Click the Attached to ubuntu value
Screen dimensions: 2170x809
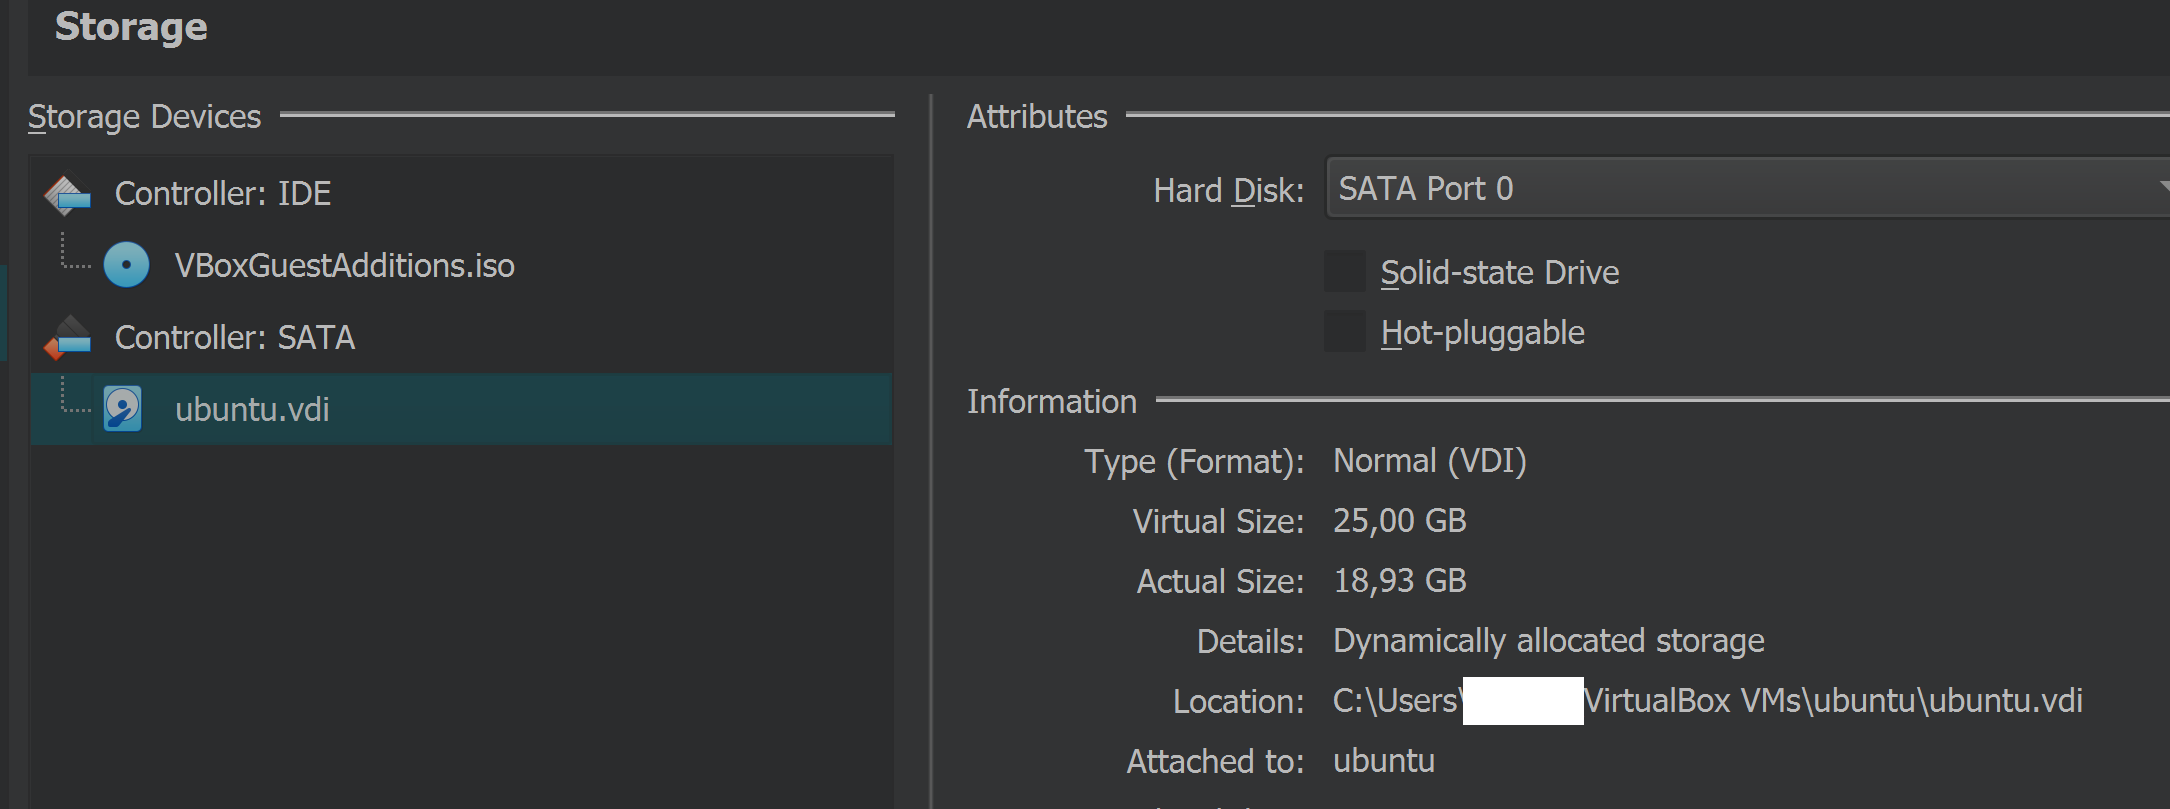[x=1384, y=761]
